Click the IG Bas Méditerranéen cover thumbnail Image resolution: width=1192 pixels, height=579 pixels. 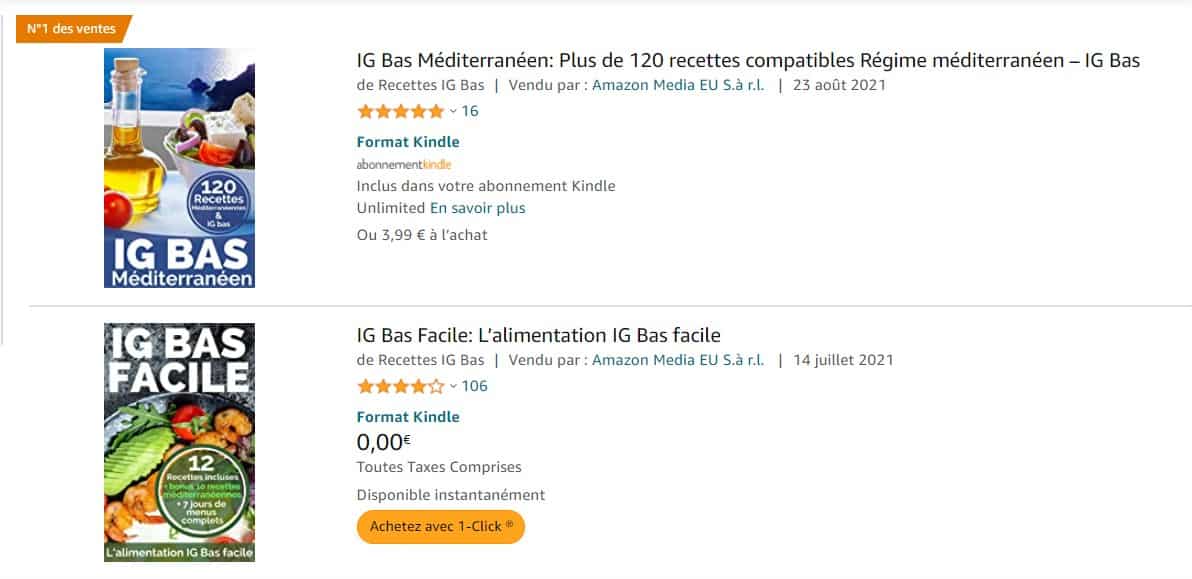click(x=179, y=168)
